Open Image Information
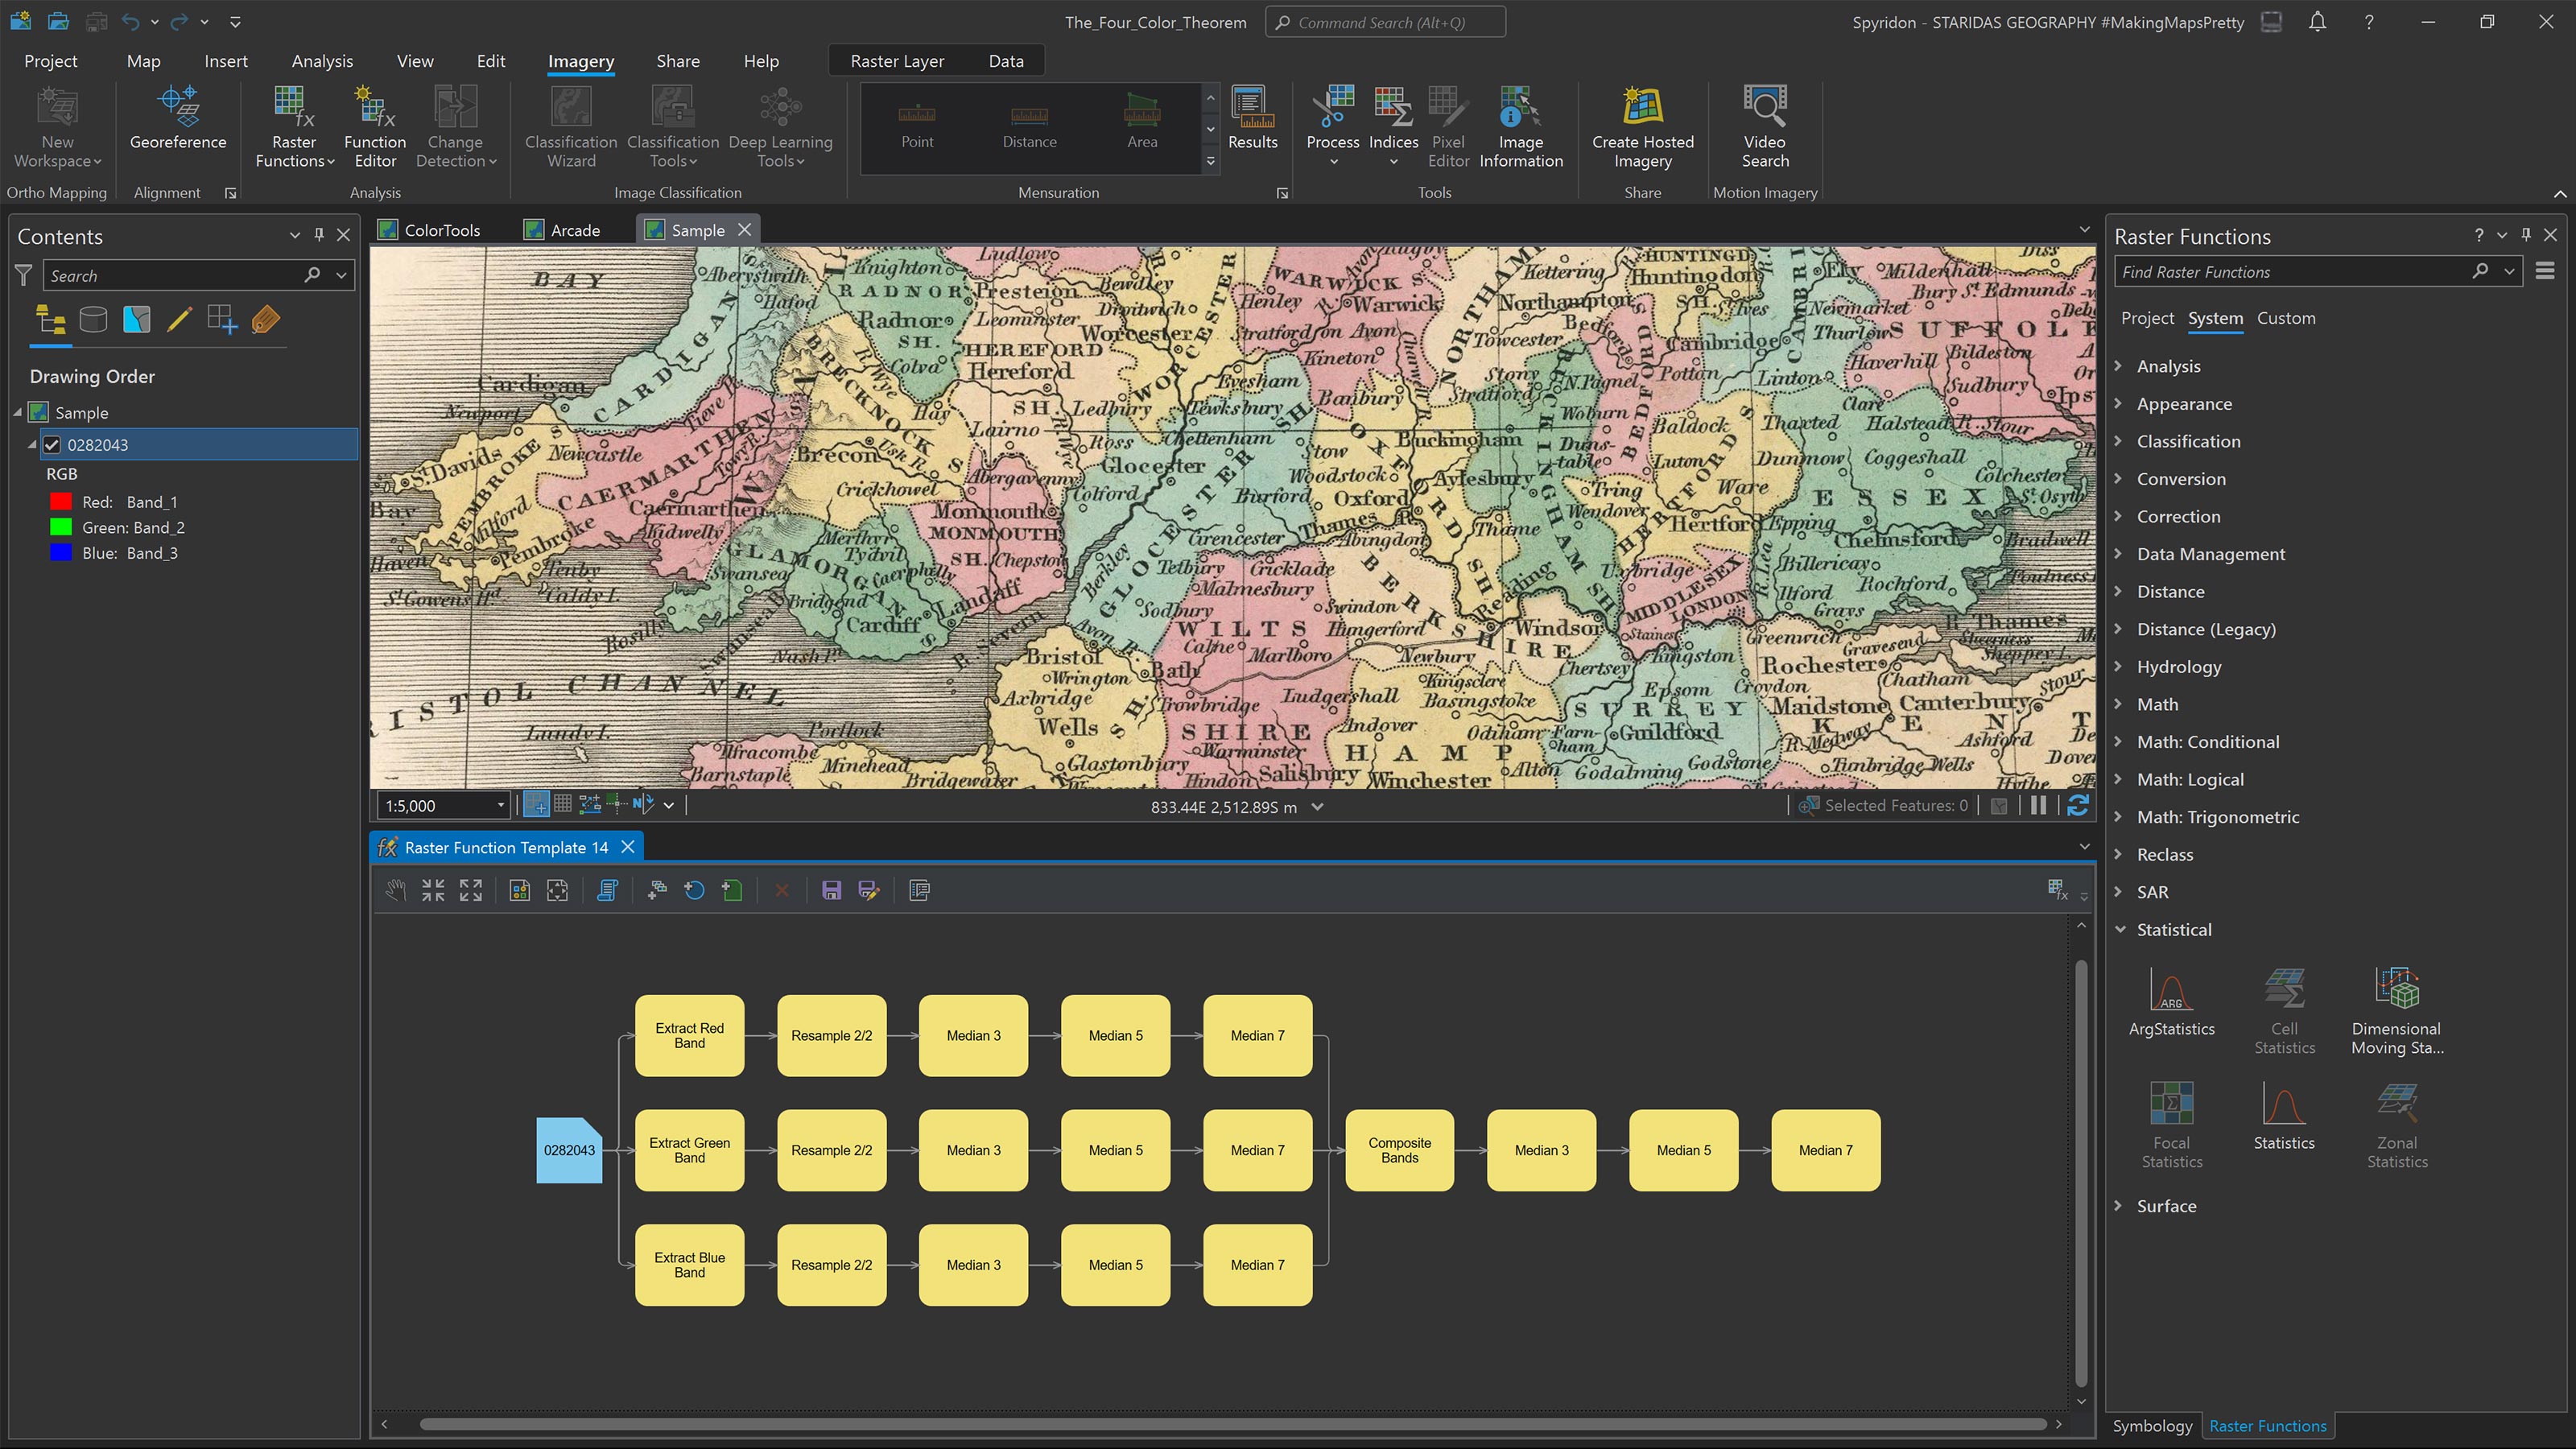2576x1449 pixels. tap(1519, 122)
